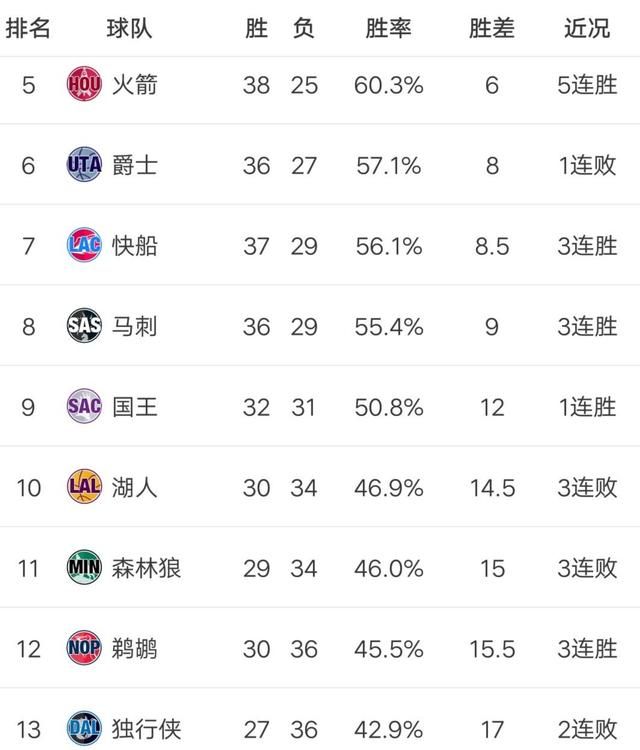This screenshot has height=750, width=640.
Task: Sort by the 排名 column header
Action: point(28,28)
